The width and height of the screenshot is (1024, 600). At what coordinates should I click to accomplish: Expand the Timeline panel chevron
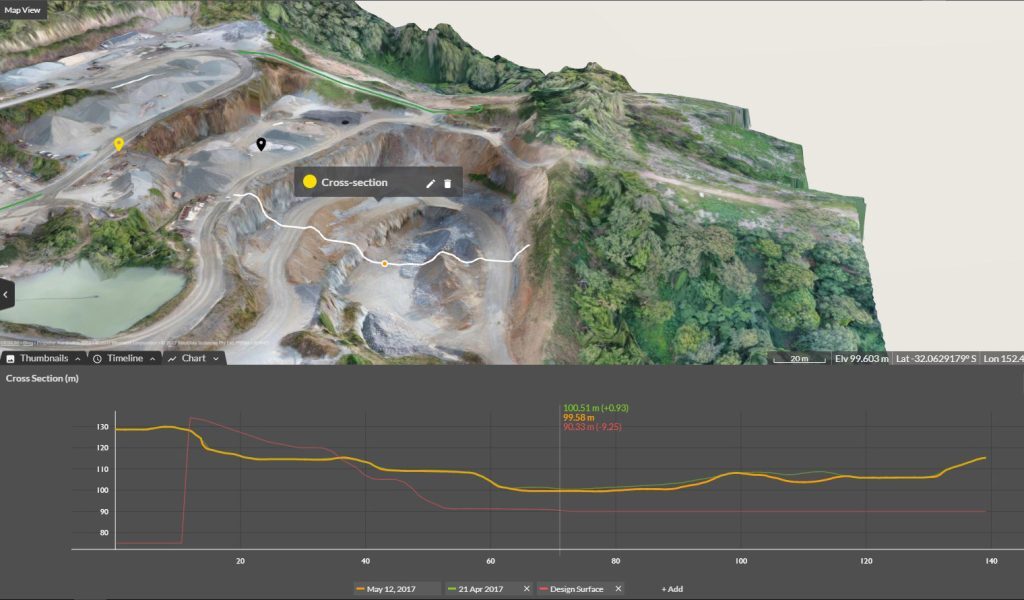(x=153, y=358)
